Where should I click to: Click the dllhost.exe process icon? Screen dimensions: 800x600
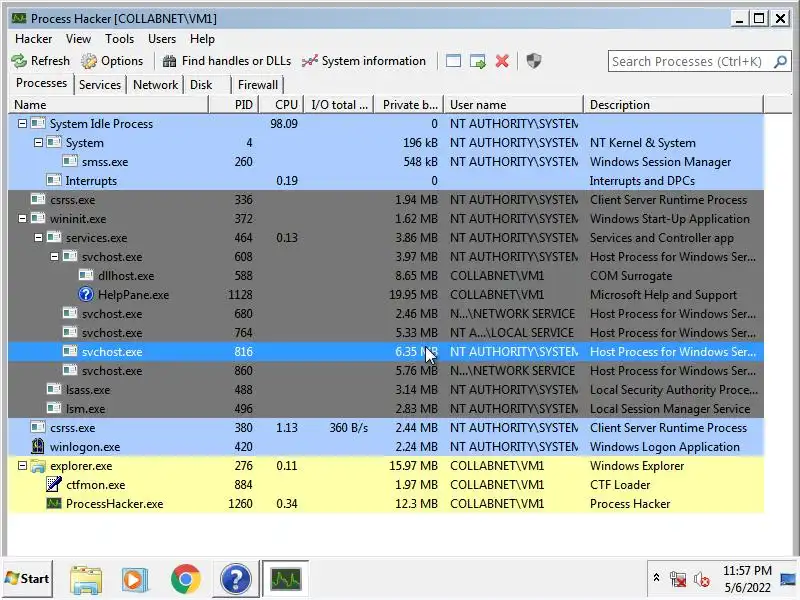[86, 276]
